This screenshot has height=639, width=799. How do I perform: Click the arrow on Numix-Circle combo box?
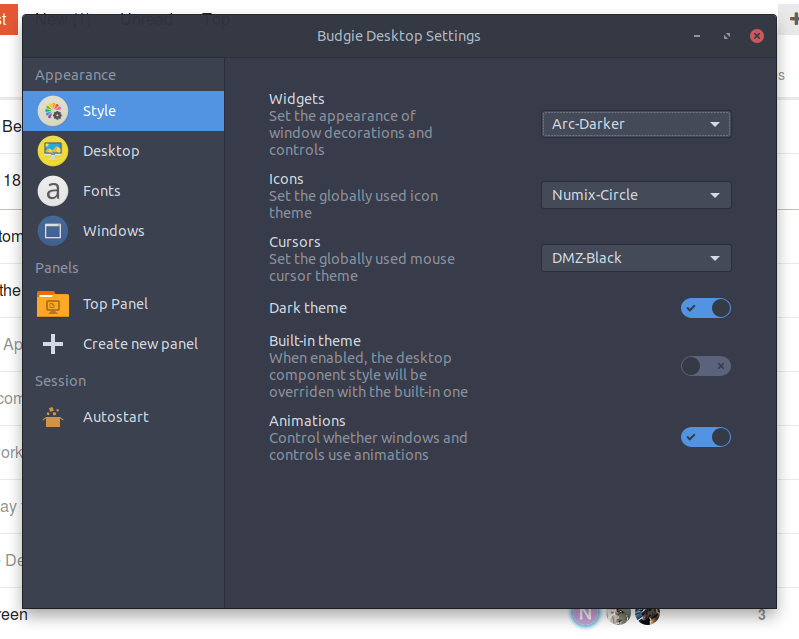click(x=715, y=195)
